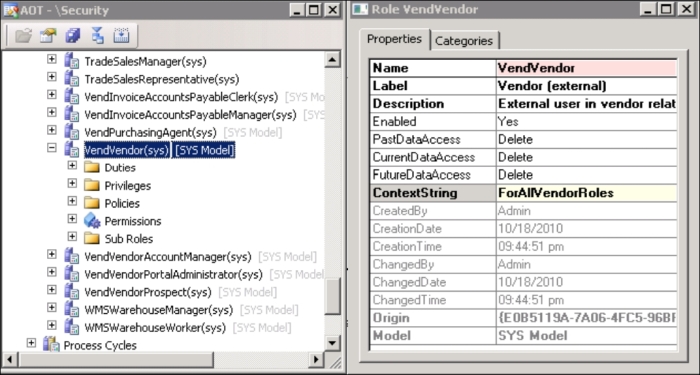Switch to the Properties tab
Screen dimensions: 700x375
click(394, 39)
